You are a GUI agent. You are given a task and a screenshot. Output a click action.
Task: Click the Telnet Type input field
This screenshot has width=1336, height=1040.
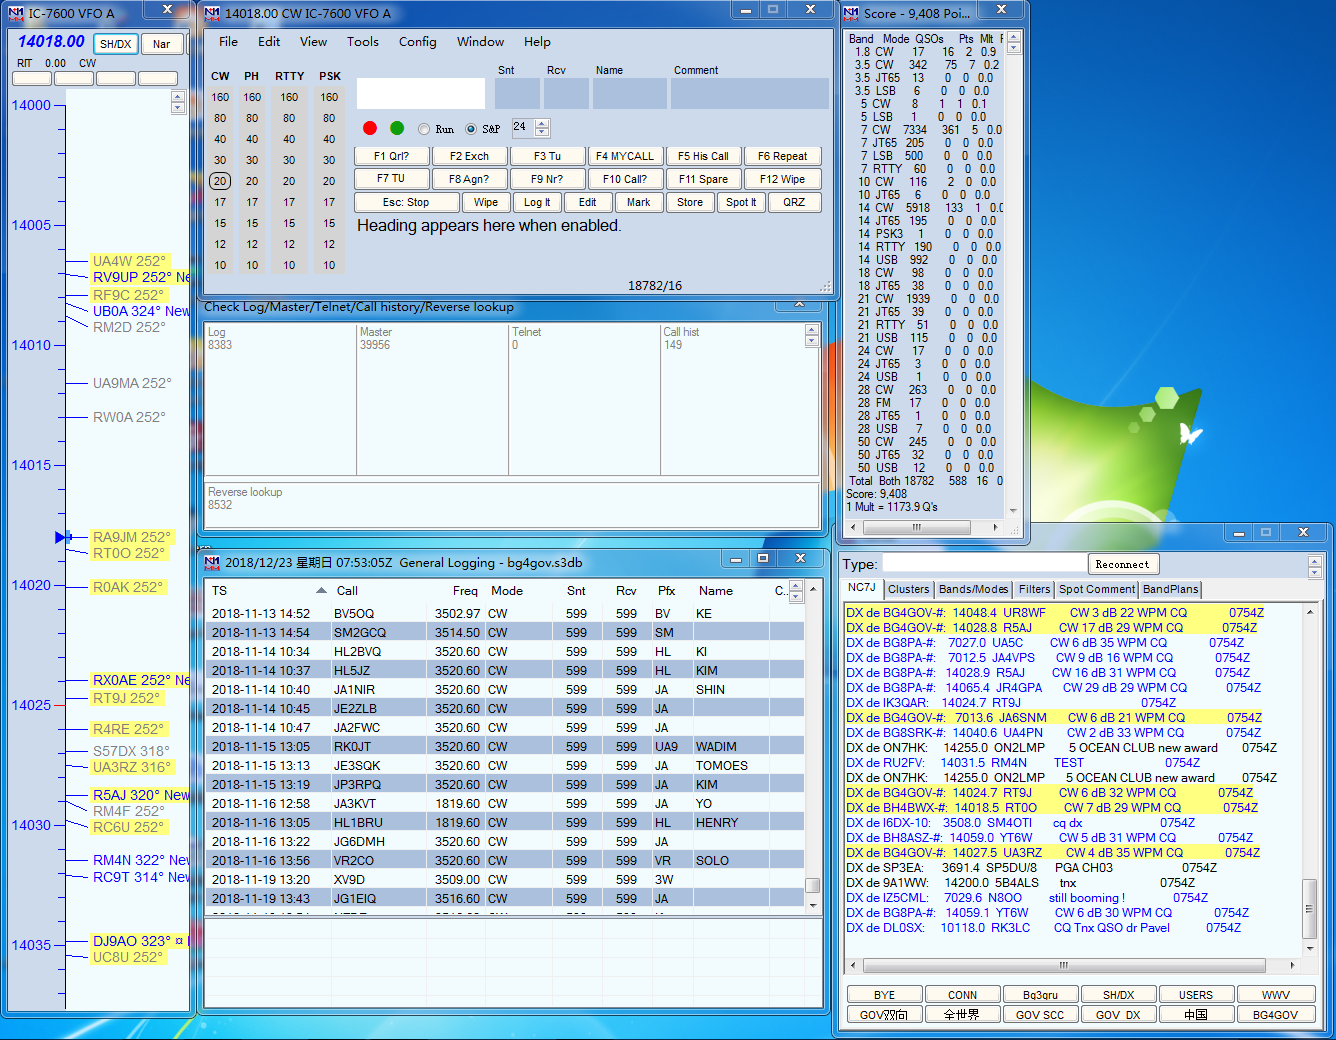coord(985,564)
